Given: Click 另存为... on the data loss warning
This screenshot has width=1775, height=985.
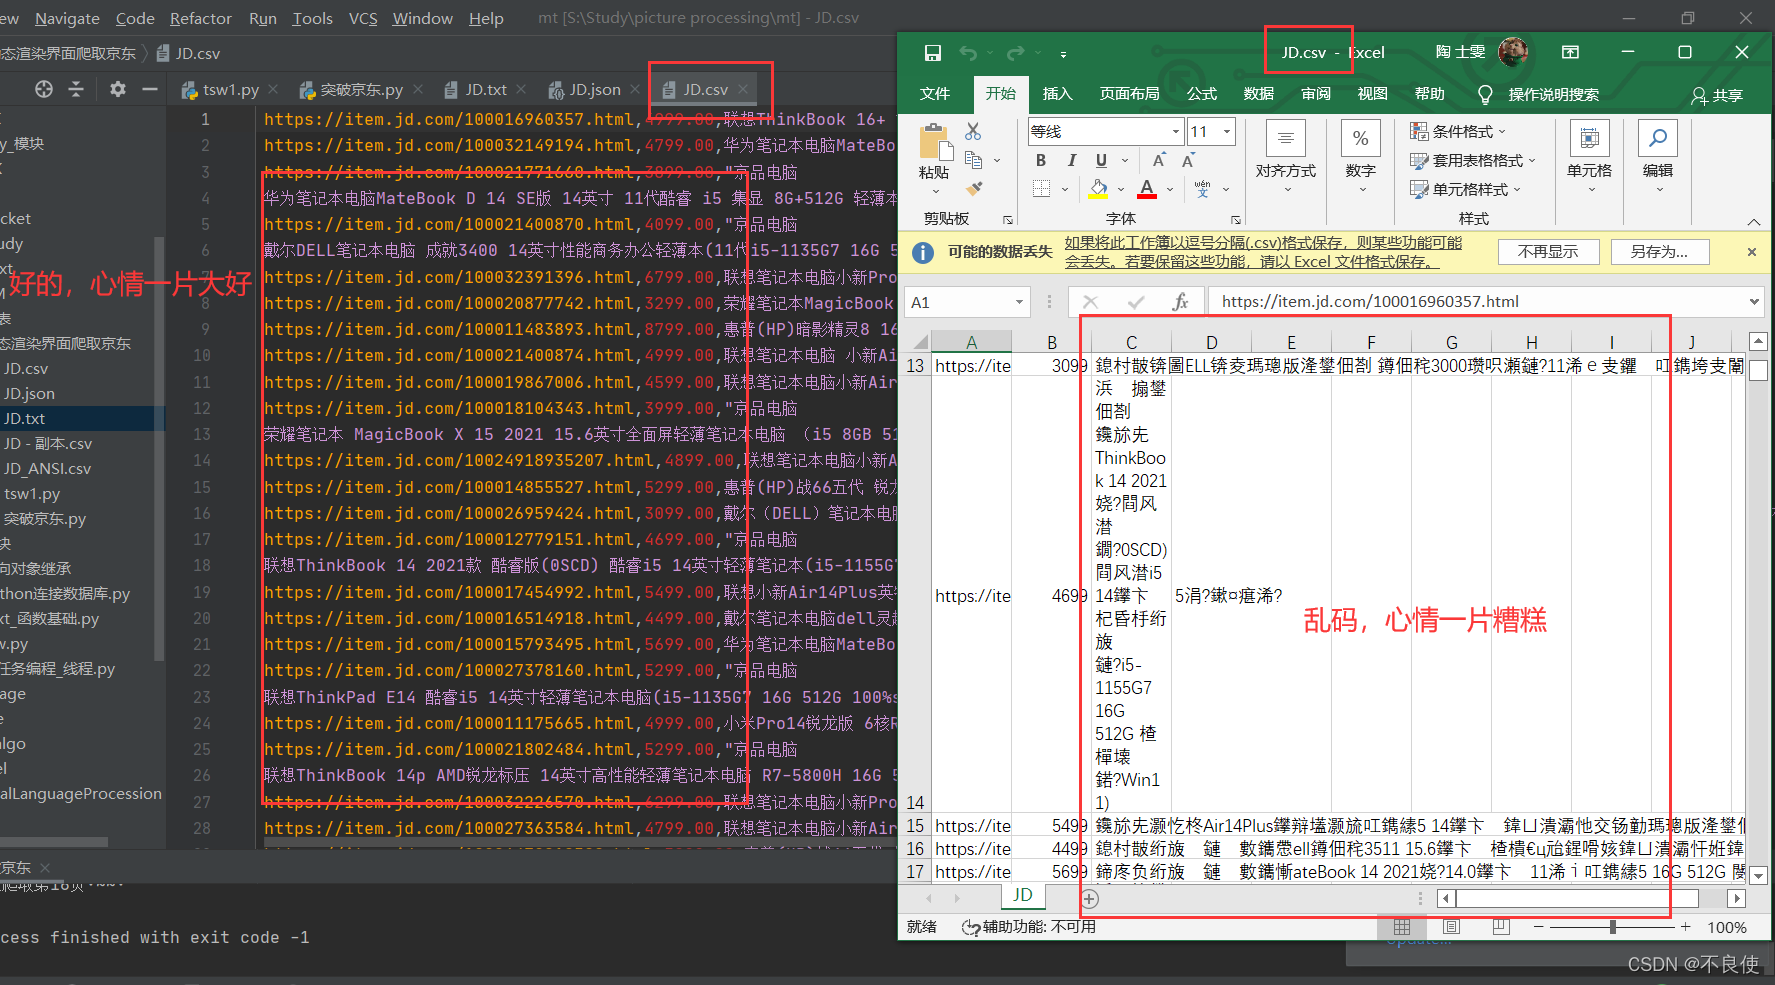Looking at the screenshot, I should (1660, 252).
